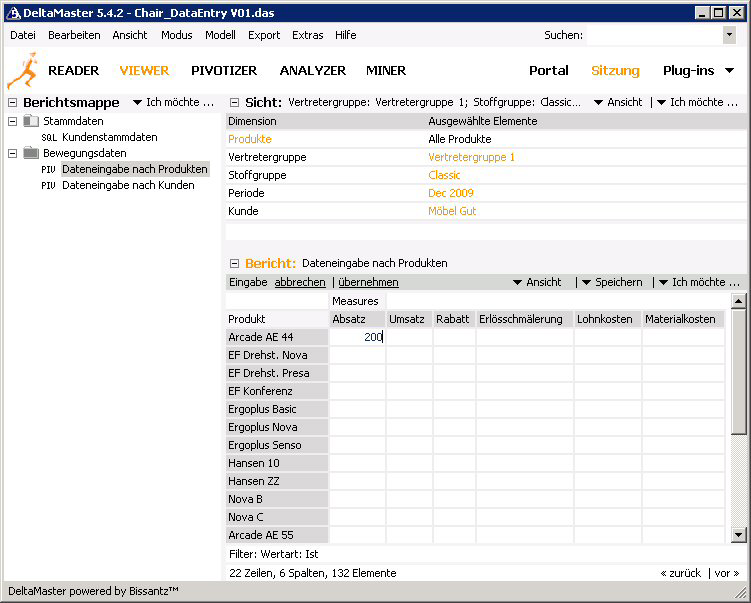Click the Materialkosten column header

[683, 319]
